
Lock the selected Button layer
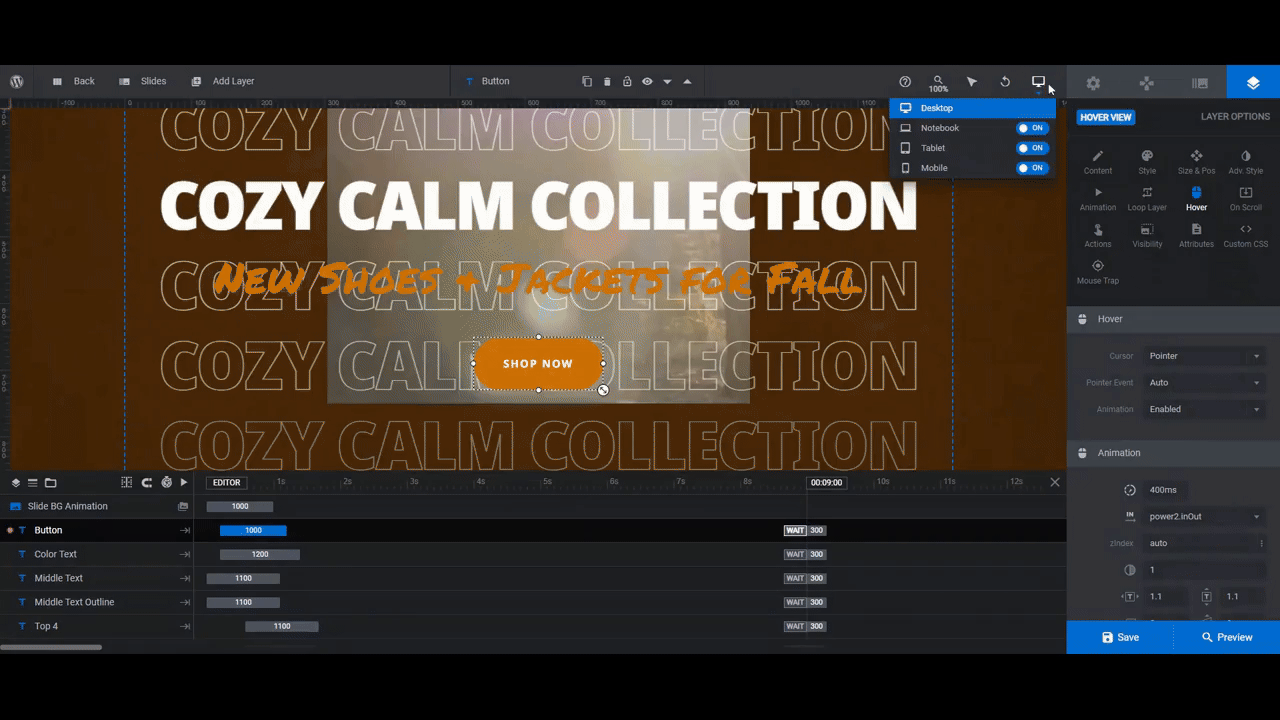(627, 81)
